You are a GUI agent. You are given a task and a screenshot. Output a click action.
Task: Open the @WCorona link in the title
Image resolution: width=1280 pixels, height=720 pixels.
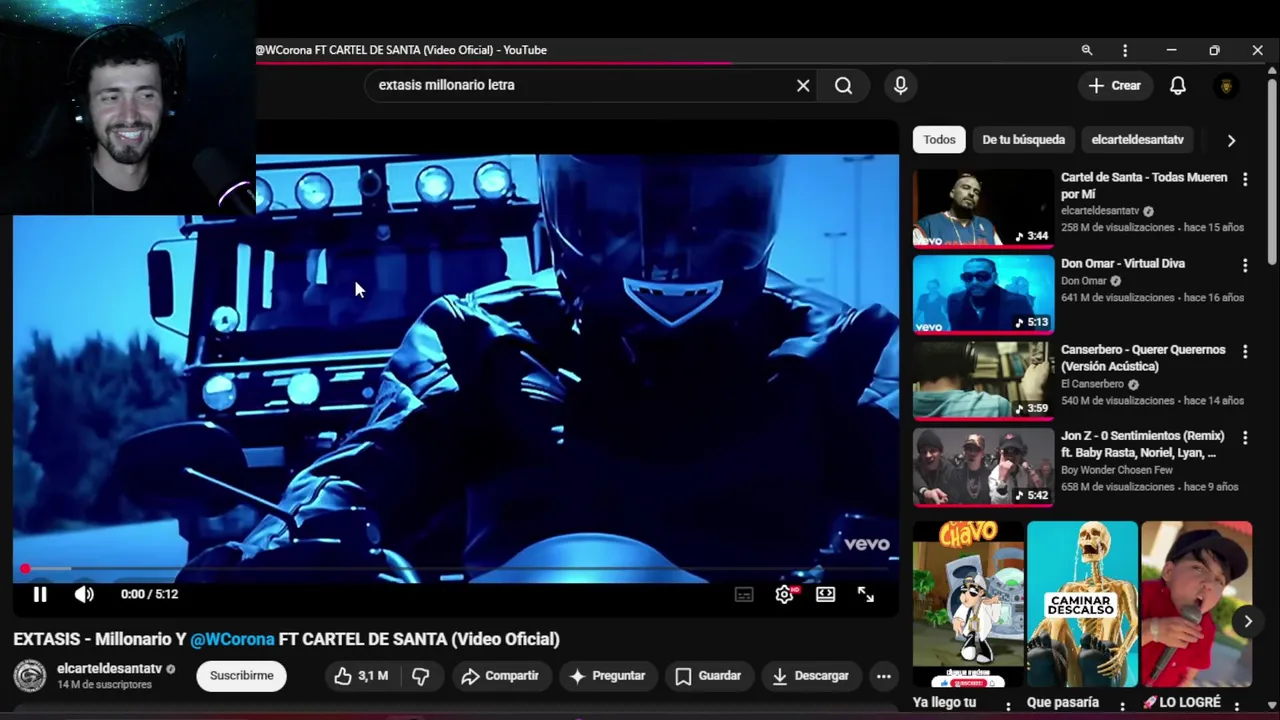tap(232, 639)
